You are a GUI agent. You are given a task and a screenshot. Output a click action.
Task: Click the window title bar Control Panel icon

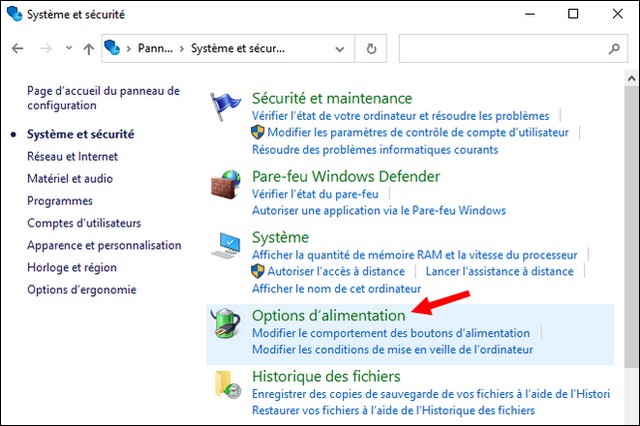click(x=14, y=14)
